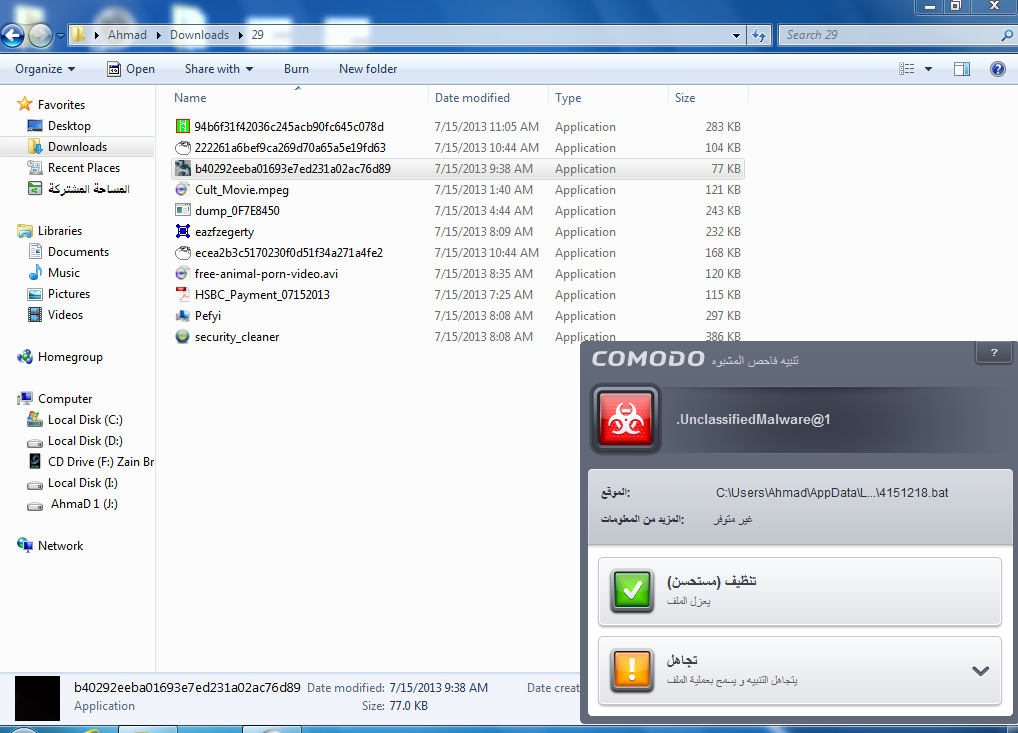Open the Organize menu
1018x733 pixels.
(45, 69)
